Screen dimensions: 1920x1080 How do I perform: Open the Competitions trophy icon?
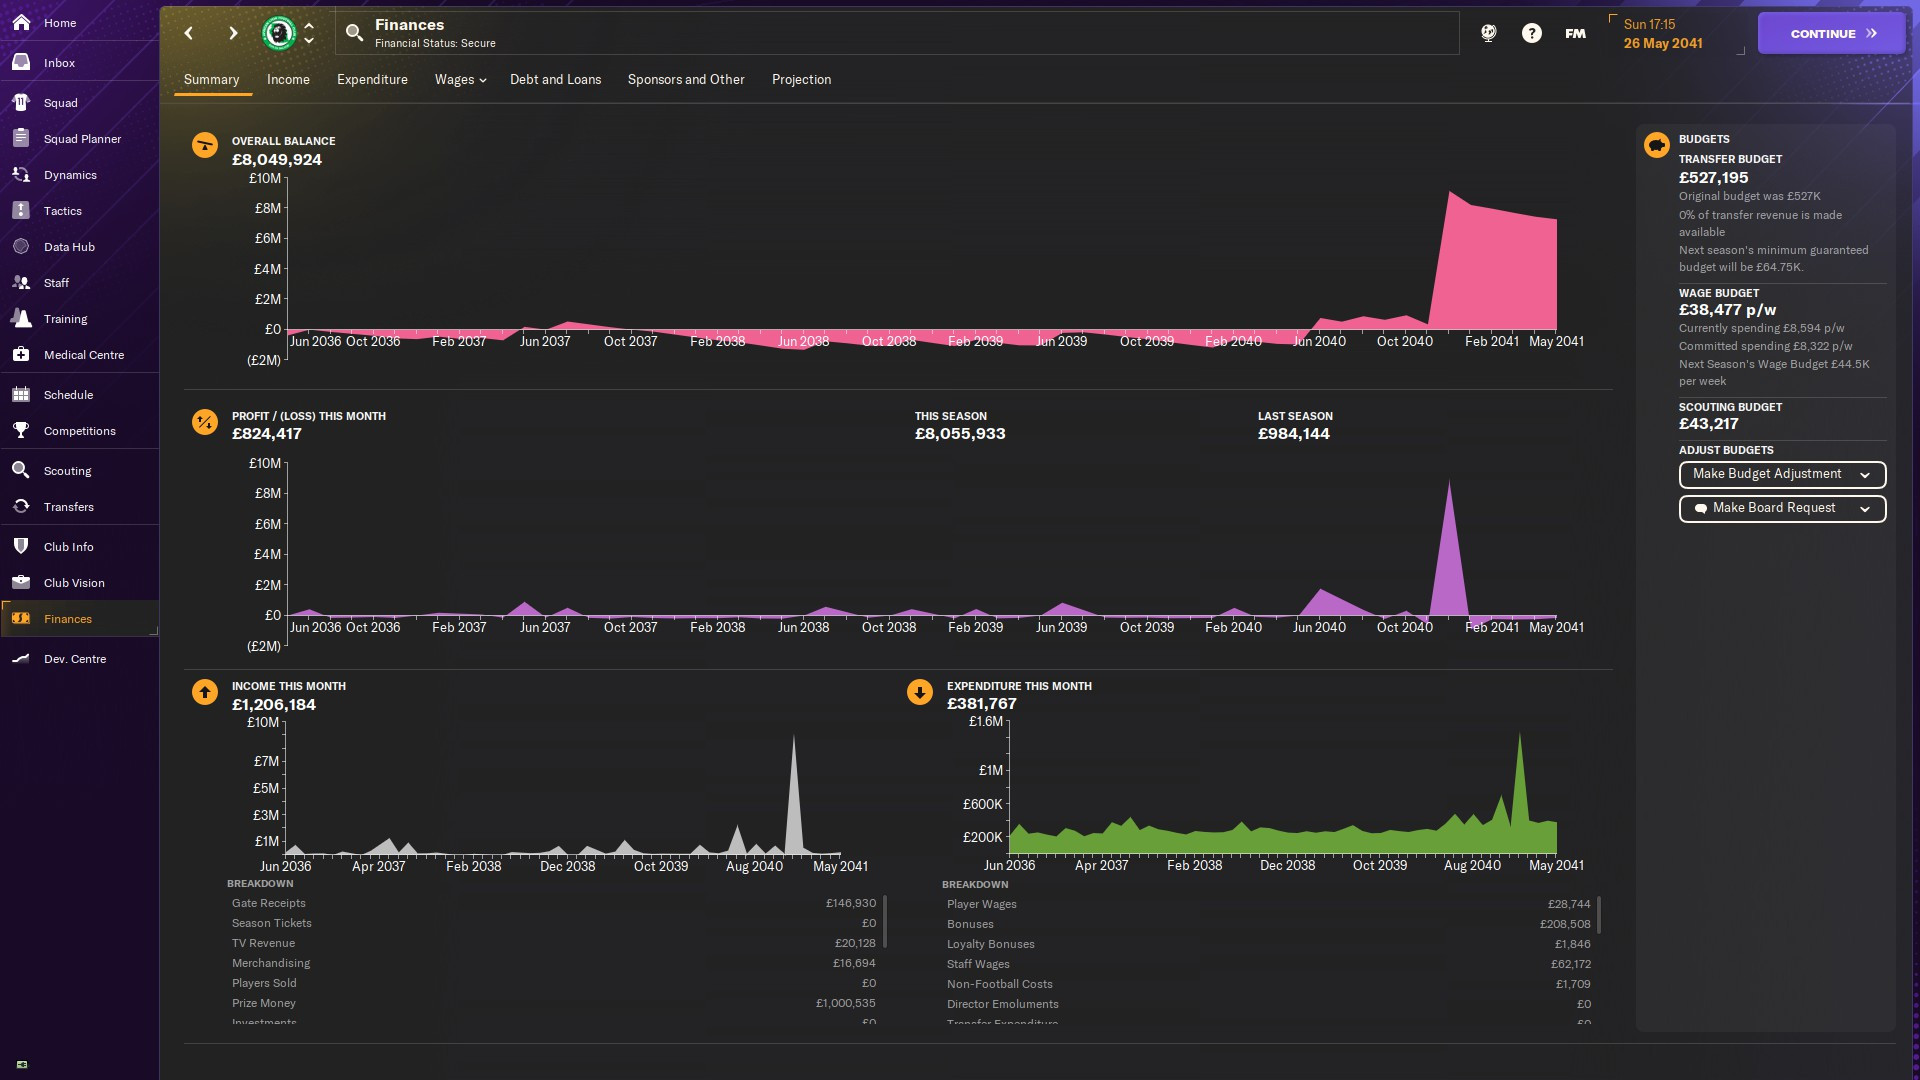[x=21, y=430]
